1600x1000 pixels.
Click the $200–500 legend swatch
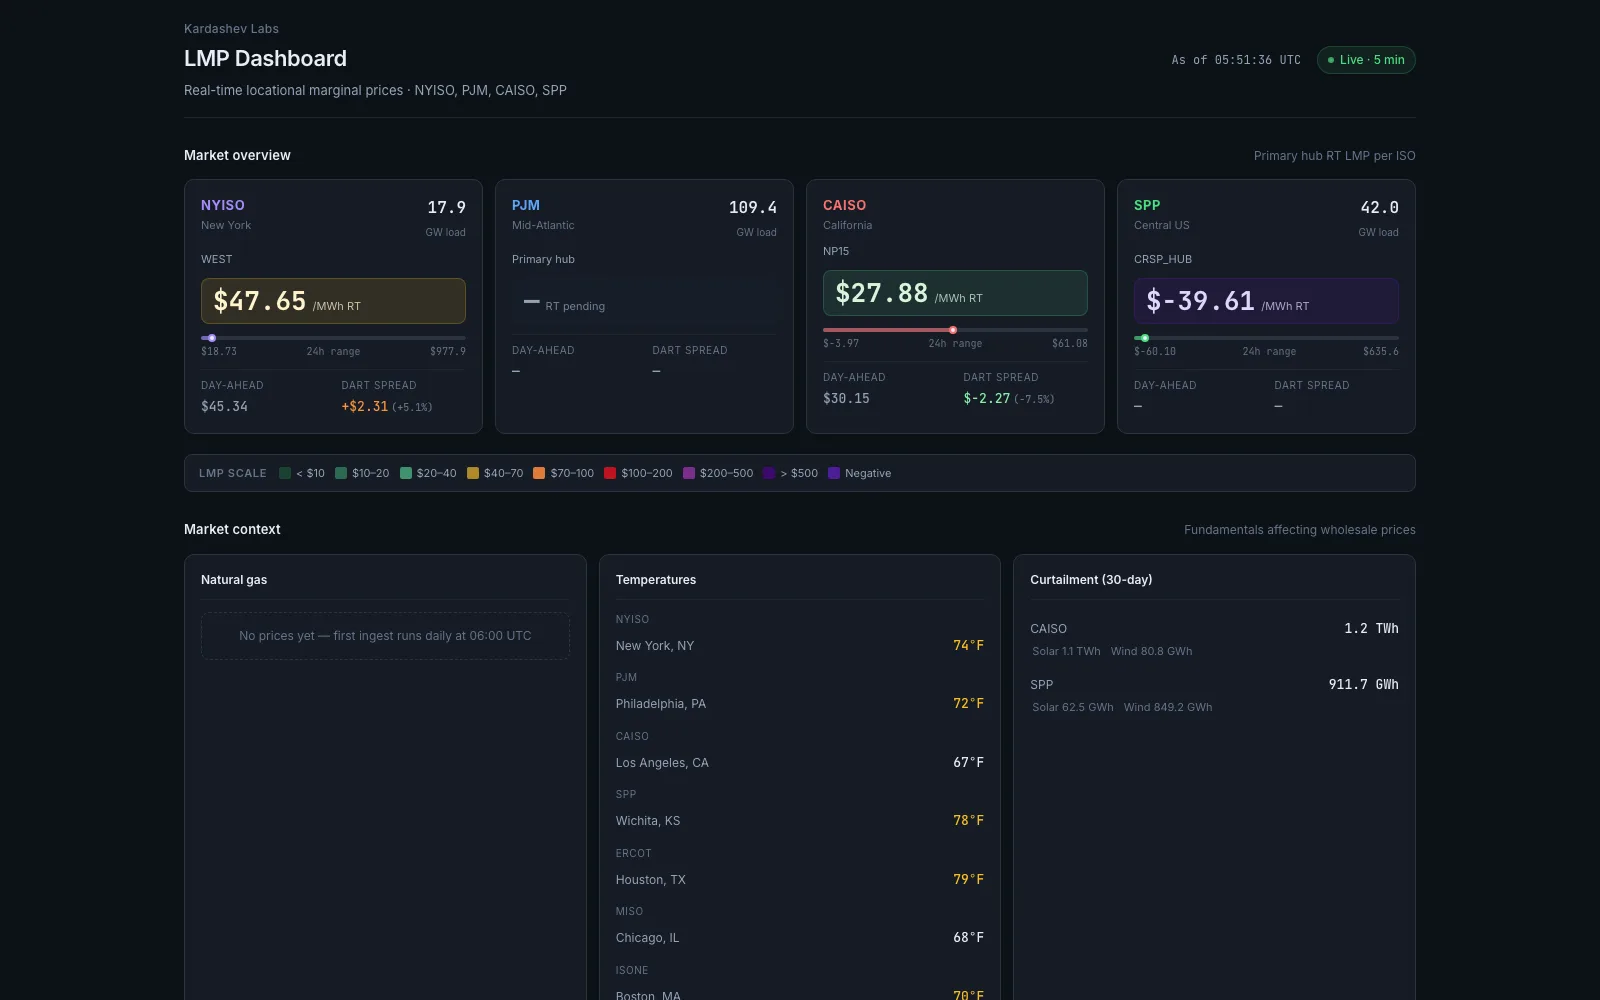pos(689,473)
